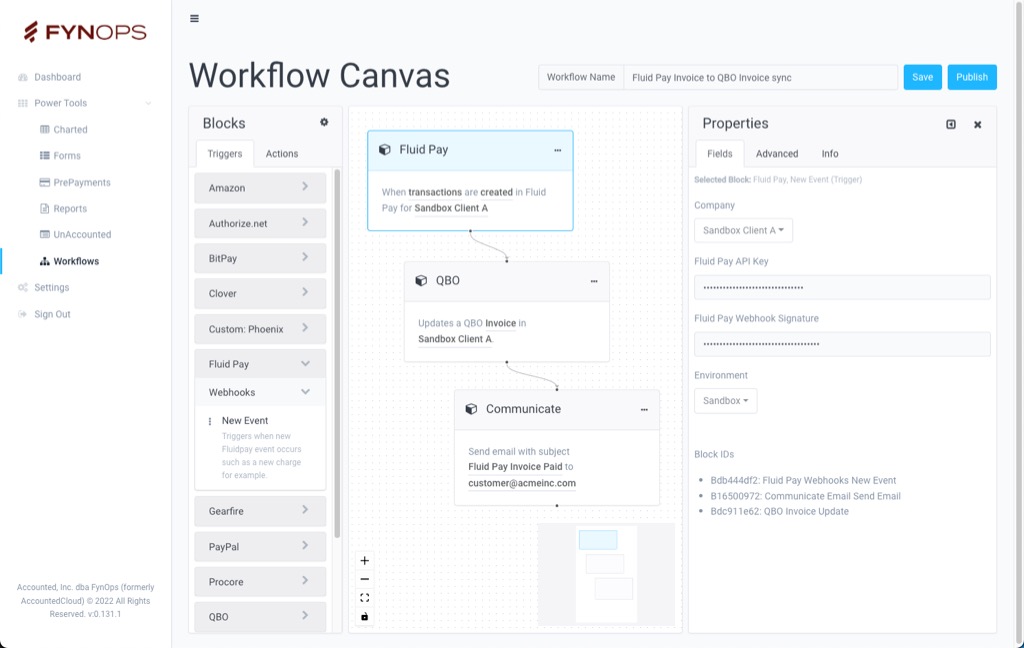Select the Advanced tab in Properties
The width and height of the screenshot is (1024, 648).
coord(777,154)
